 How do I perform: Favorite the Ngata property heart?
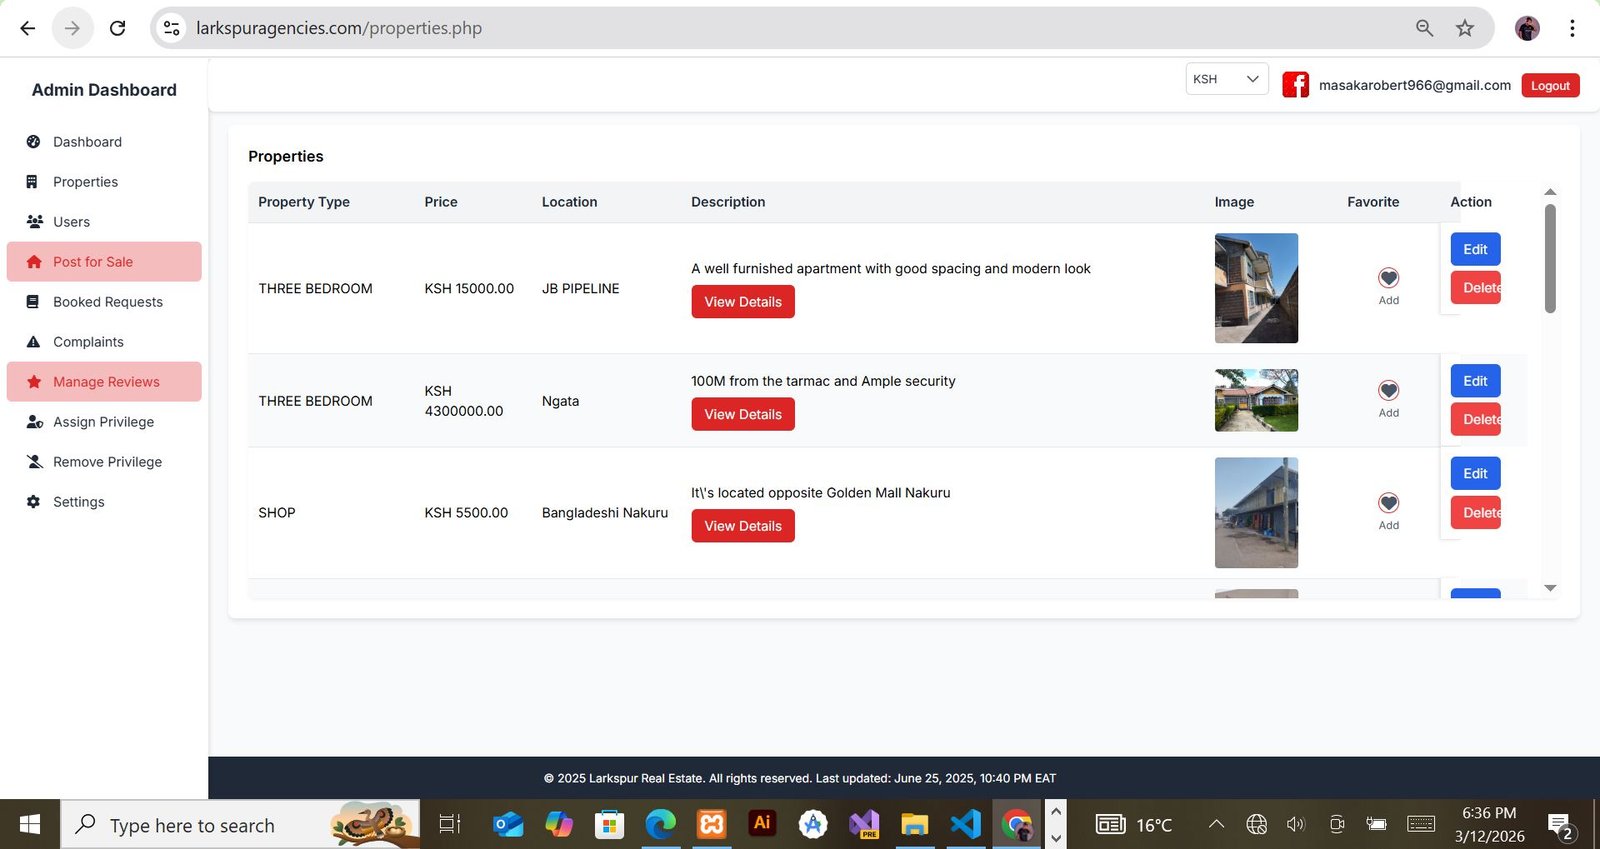point(1388,390)
